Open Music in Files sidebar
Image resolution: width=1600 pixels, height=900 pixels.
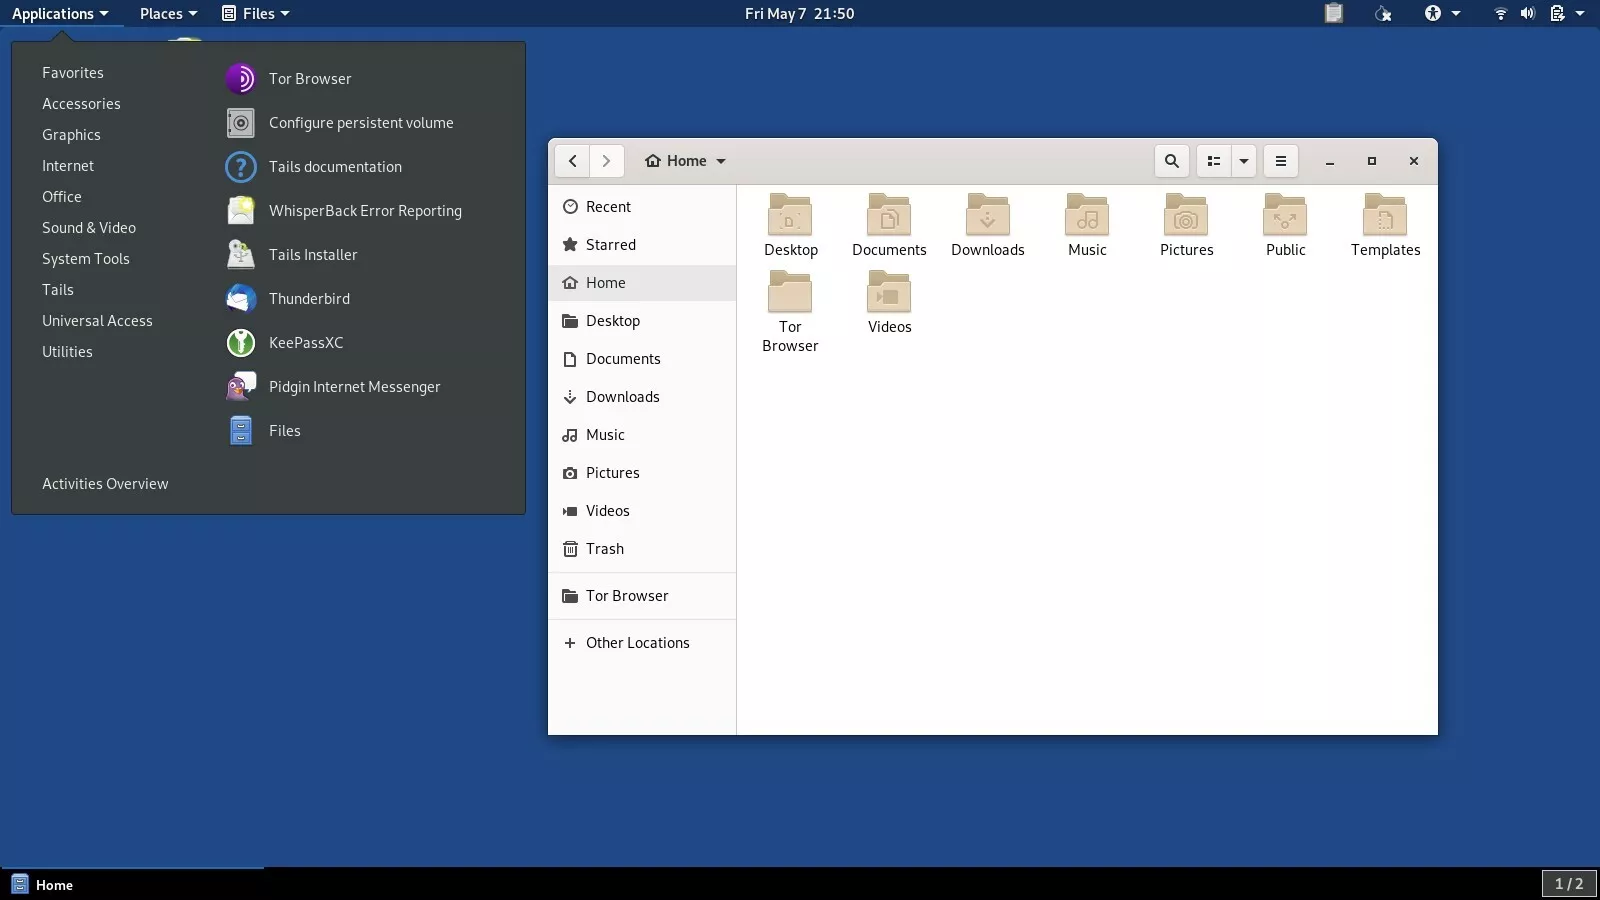click(642, 435)
